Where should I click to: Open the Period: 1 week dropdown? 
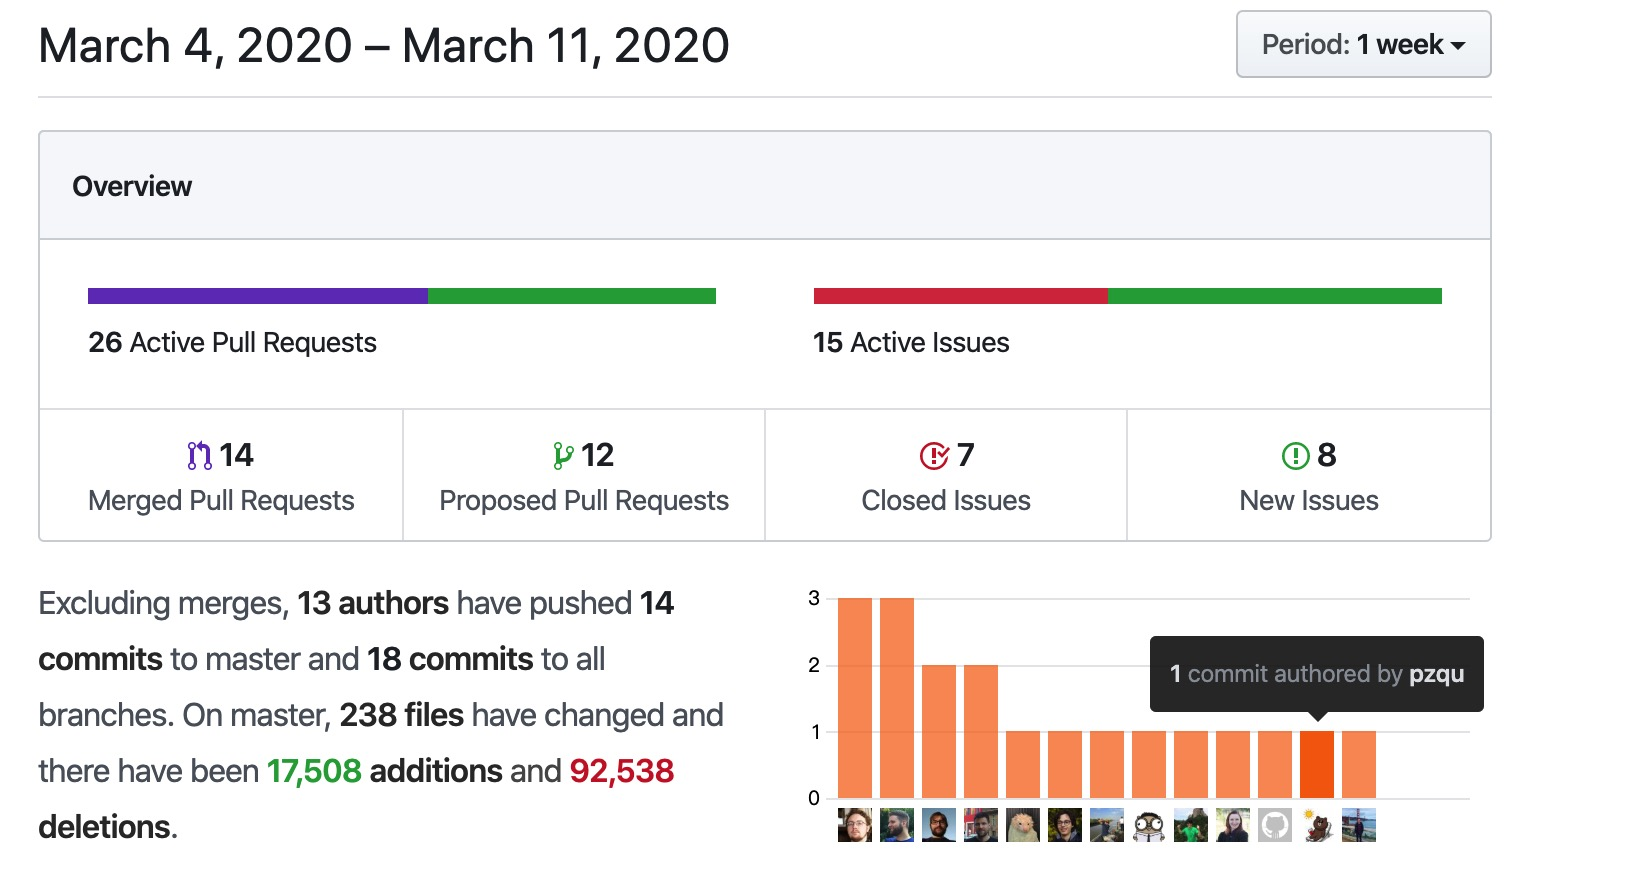click(x=1363, y=44)
